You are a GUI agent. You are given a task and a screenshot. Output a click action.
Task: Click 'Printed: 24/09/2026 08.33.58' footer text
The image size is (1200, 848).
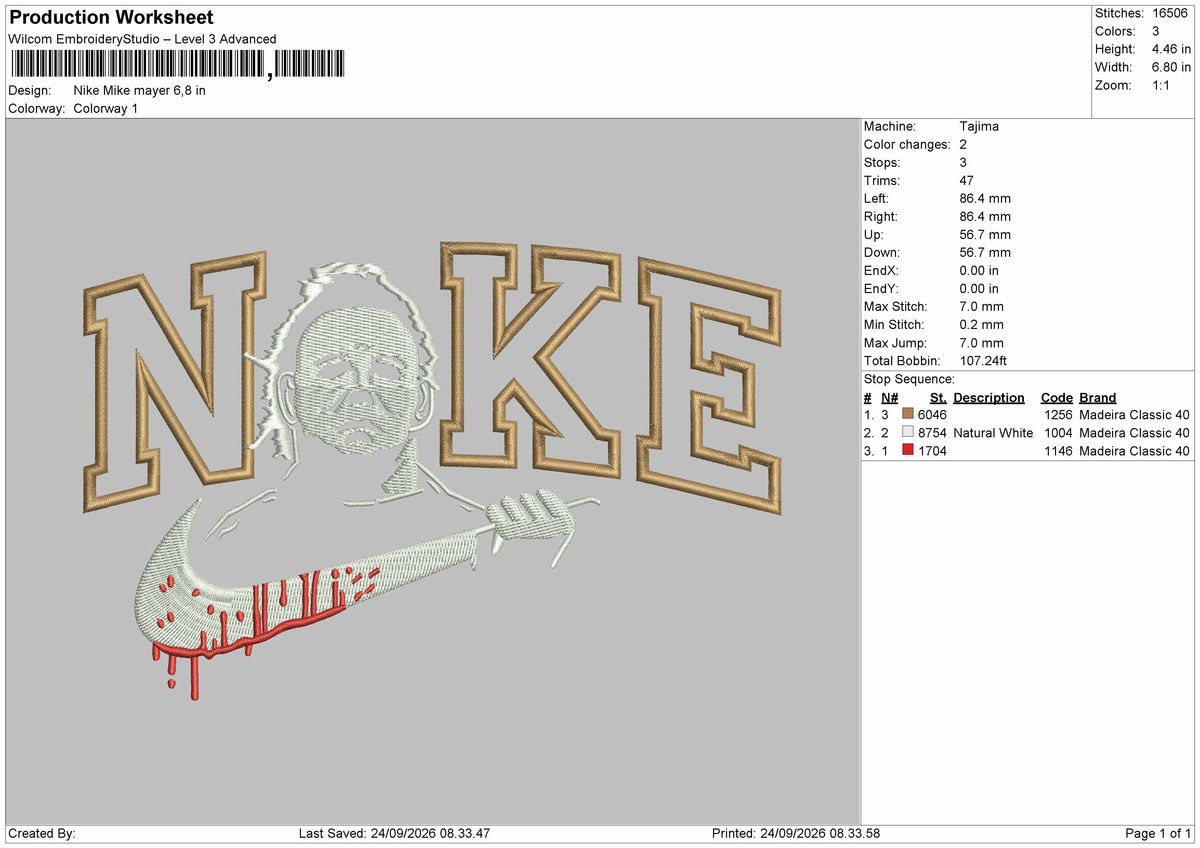tap(796, 834)
